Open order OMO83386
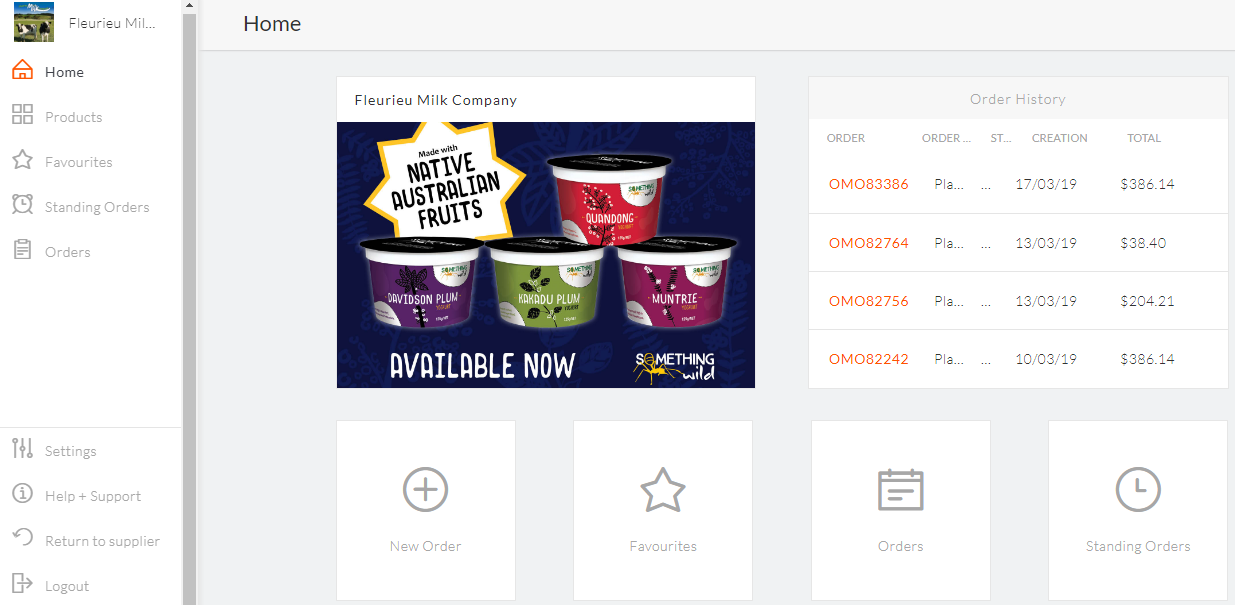Viewport: 1235px width, 605px height. 869,185
